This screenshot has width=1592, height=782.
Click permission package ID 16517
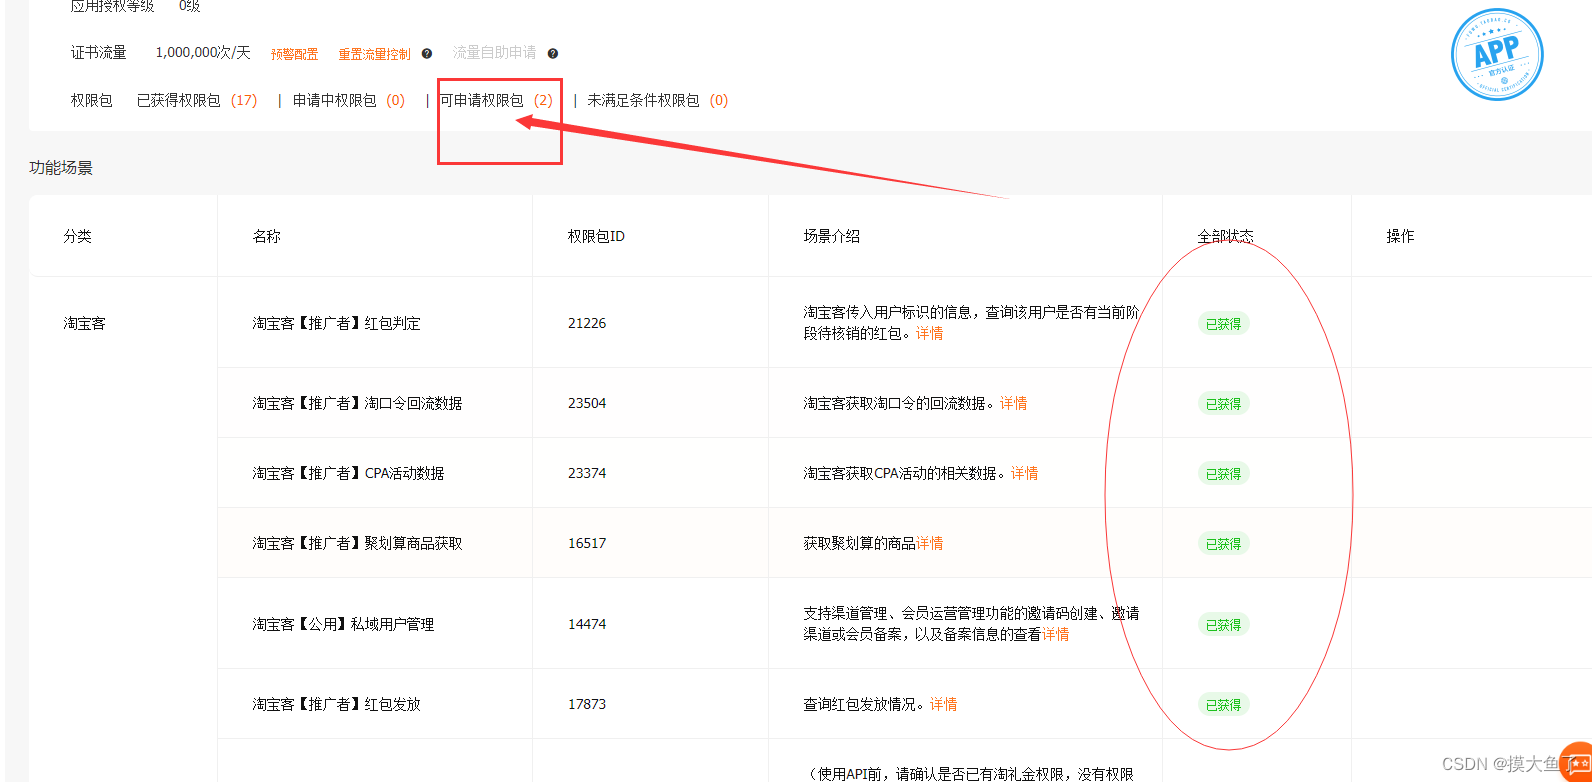[587, 543]
